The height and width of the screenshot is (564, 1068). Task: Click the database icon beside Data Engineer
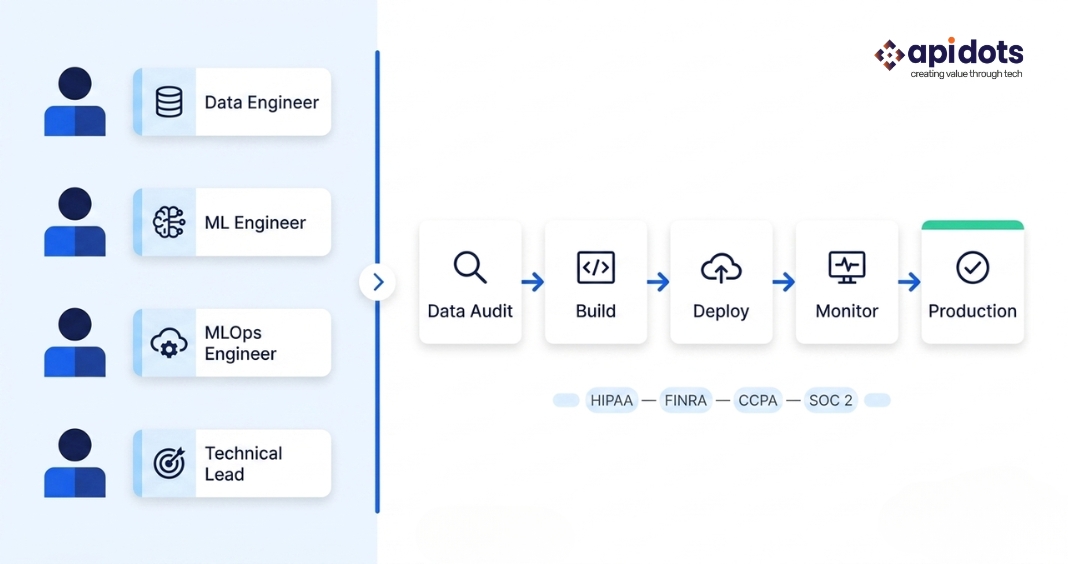click(169, 102)
